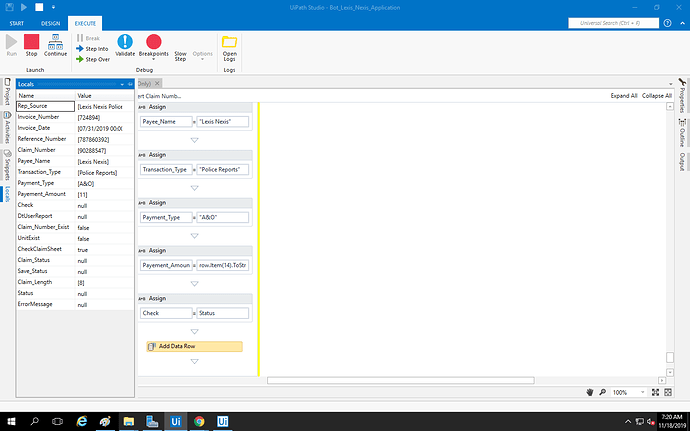This screenshot has height=431, width=690.
Task: Collapse the ribbon with the chevron
Action: [683, 23]
